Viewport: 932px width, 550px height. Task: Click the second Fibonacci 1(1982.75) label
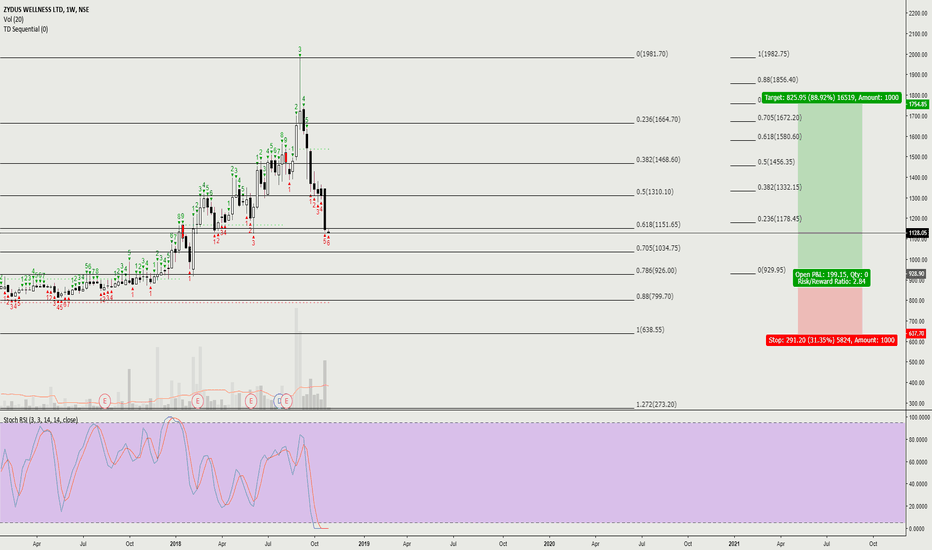tap(773, 54)
